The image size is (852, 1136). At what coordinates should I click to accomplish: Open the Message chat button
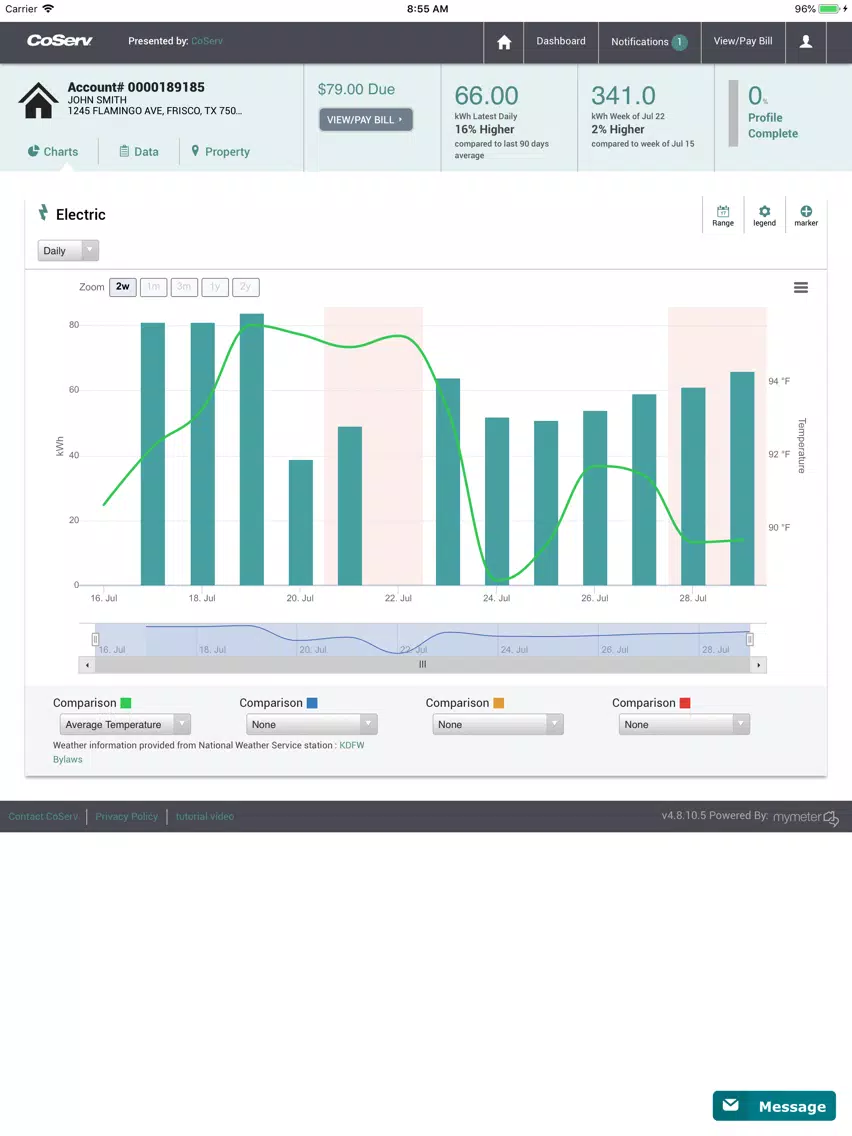774,1106
